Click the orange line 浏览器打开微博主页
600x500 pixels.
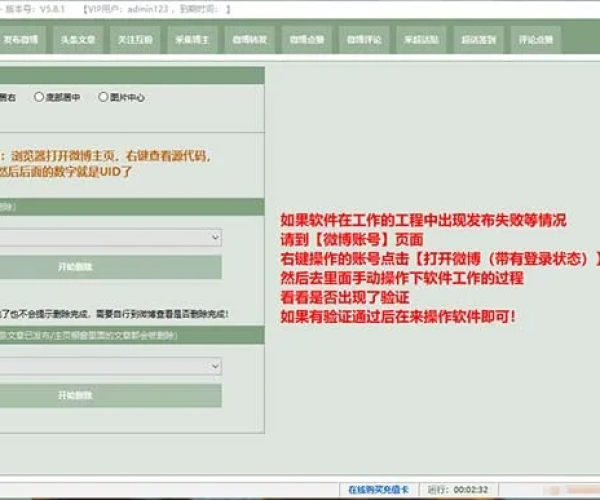click(106, 156)
